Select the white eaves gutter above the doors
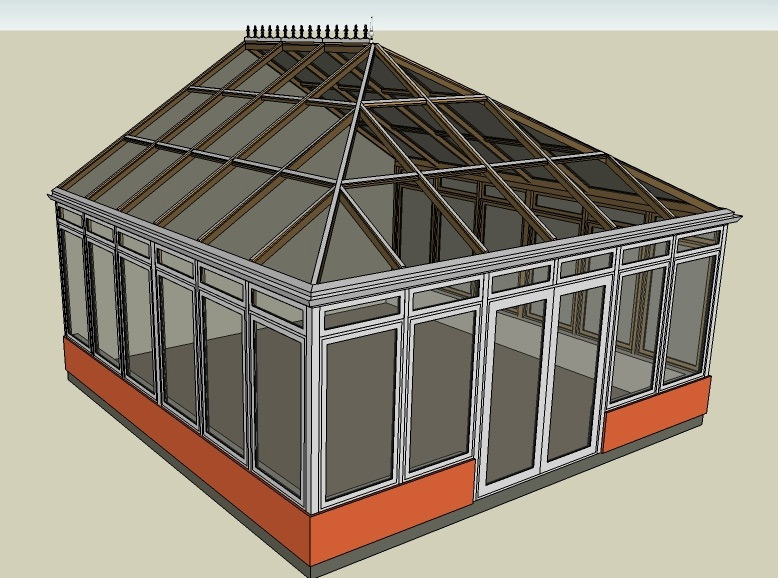 540,251
